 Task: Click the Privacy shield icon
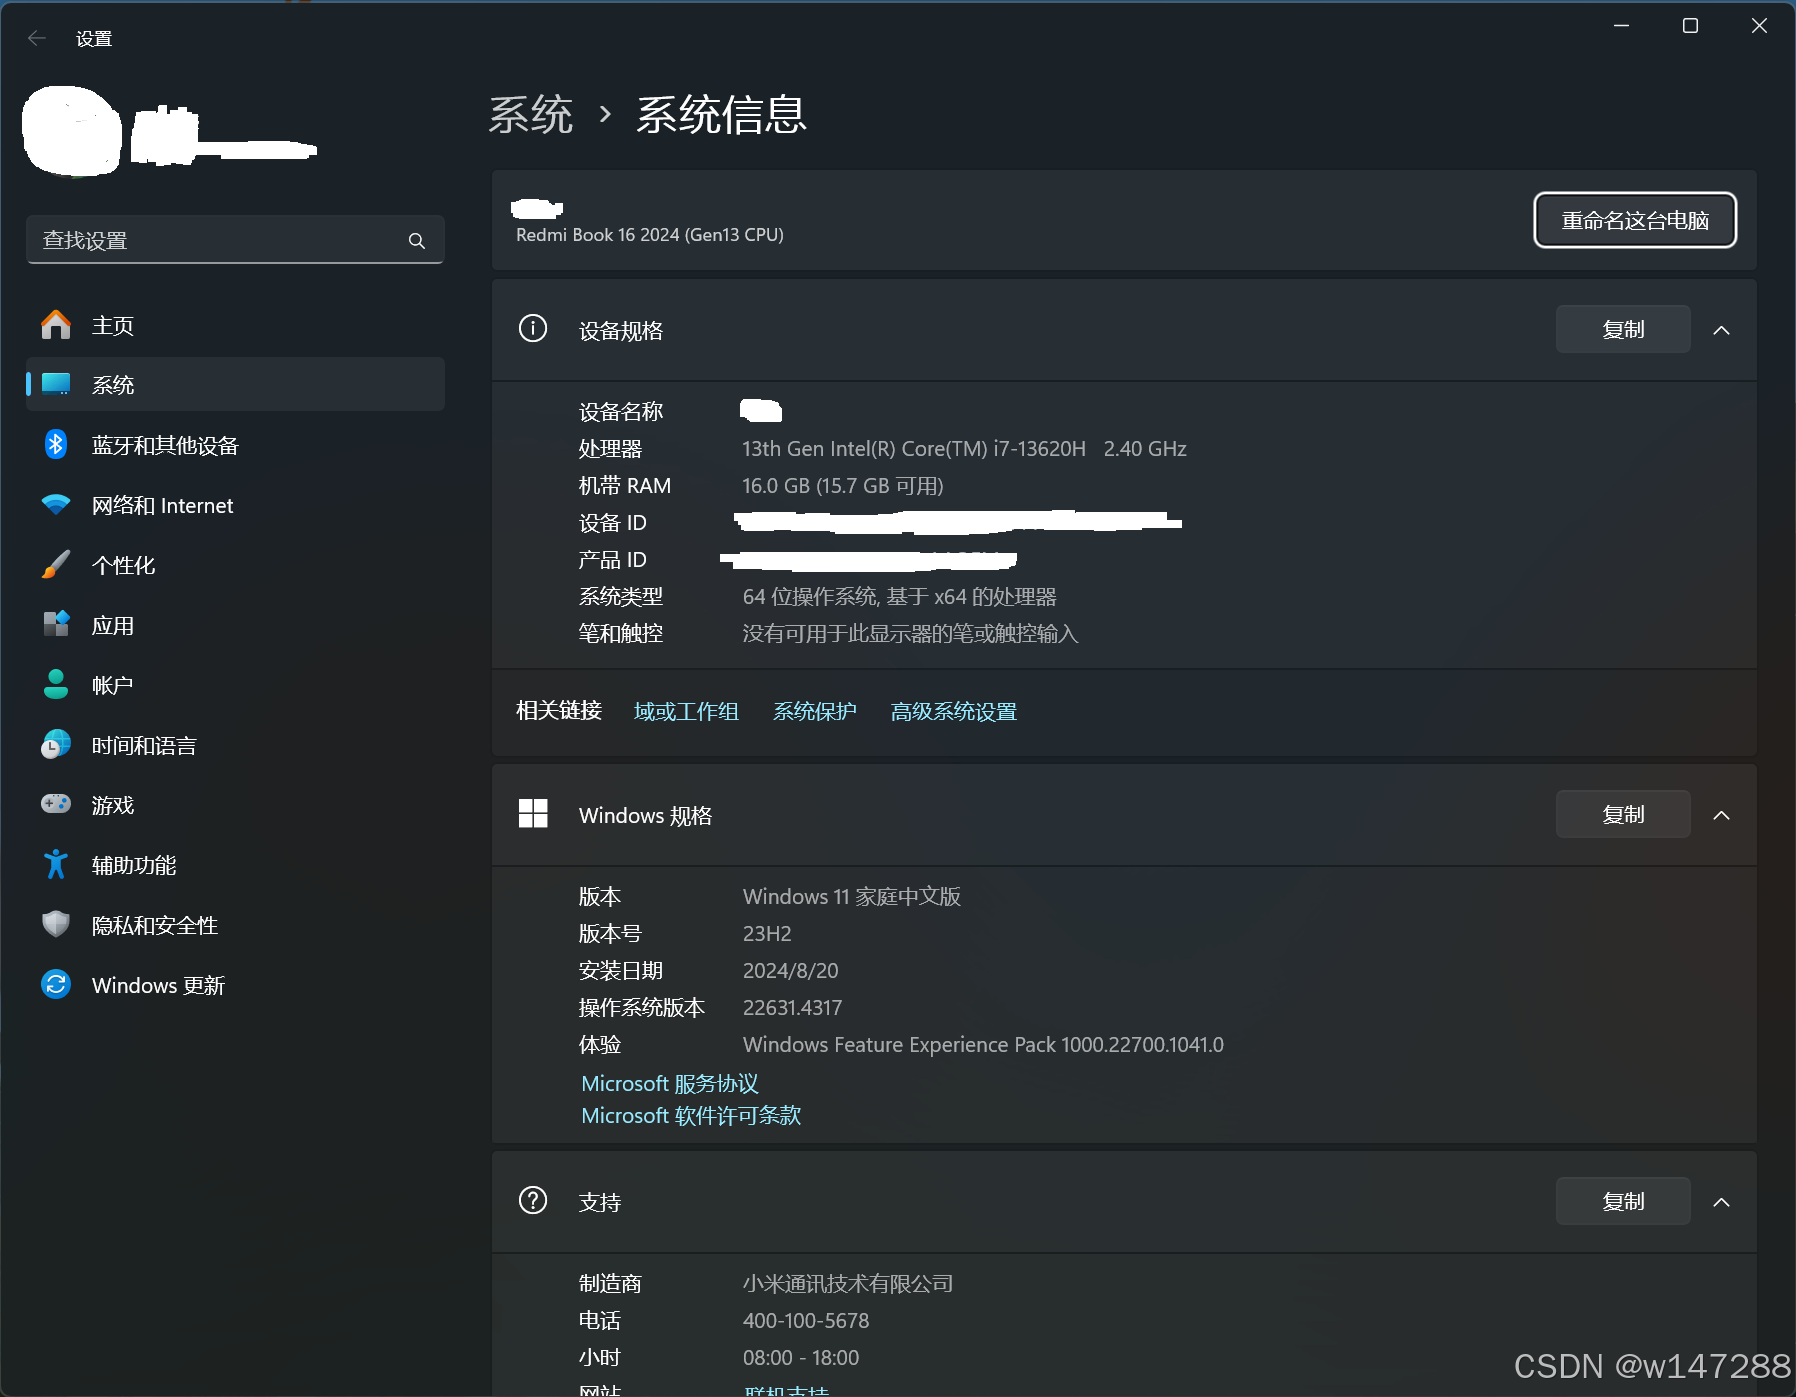[x=56, y=924]
